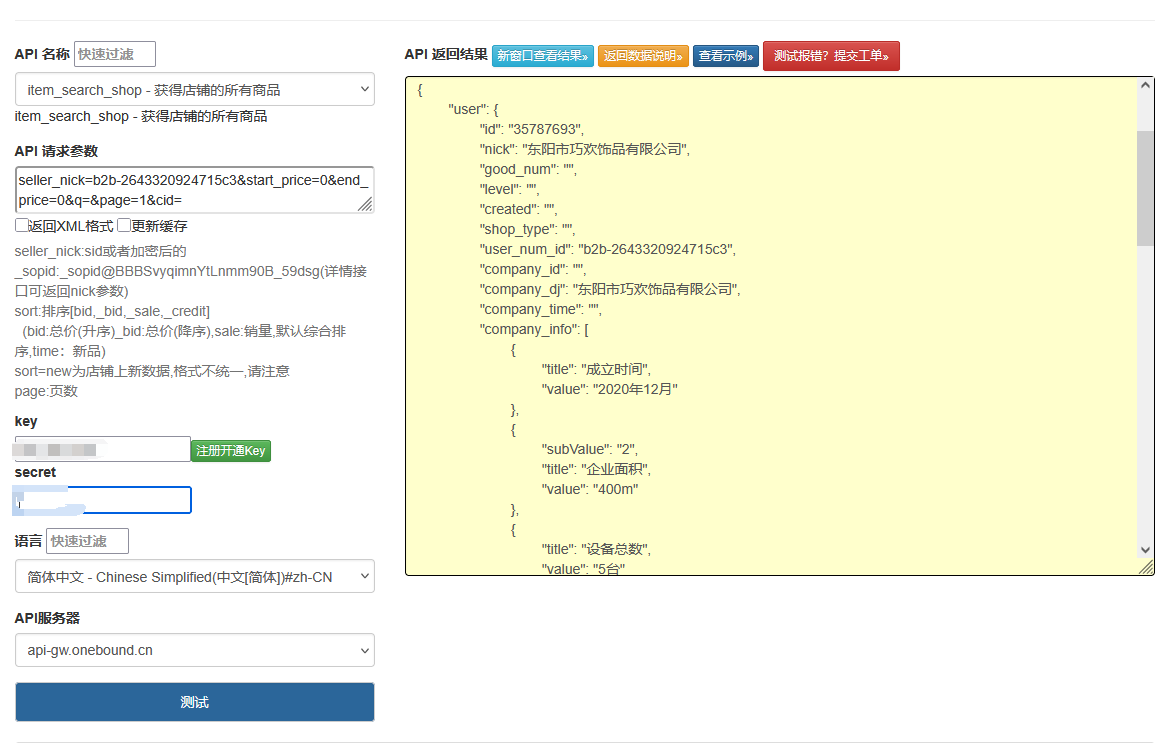Click the item_search_shop description text below dropdown
This screenshot has width=1171, height=743.
(x=140, y=116)
